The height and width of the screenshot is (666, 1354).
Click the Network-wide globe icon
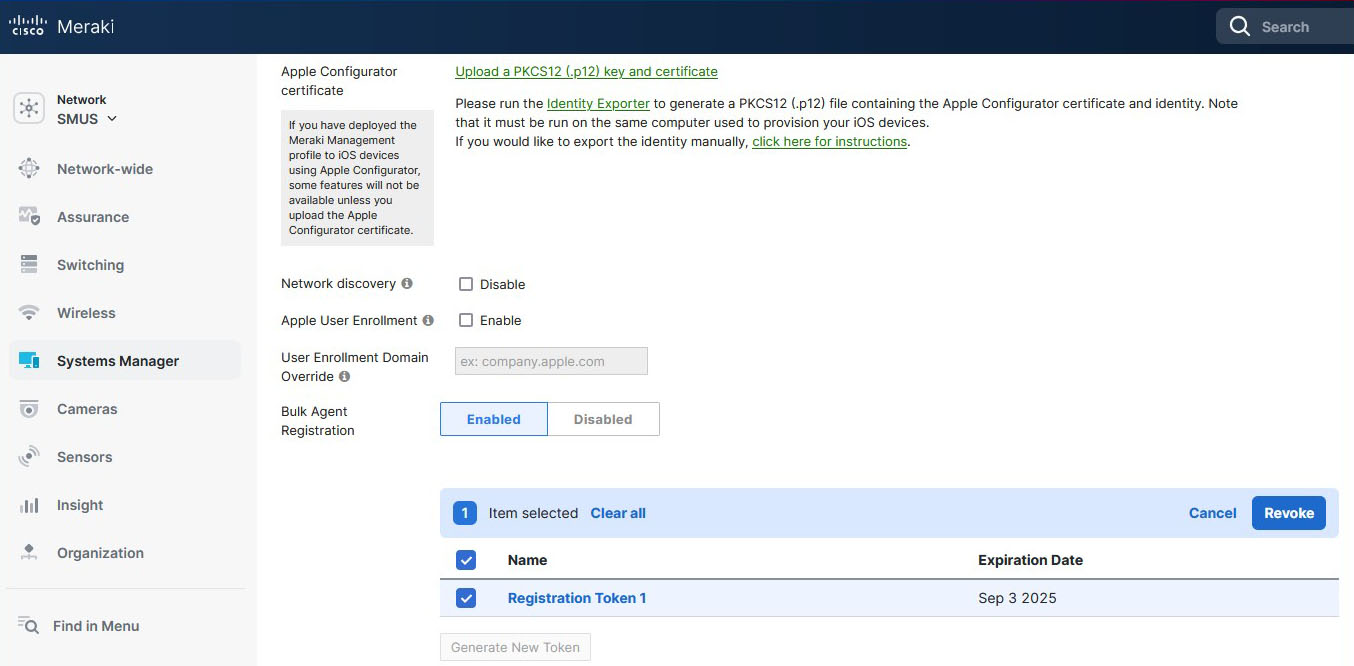(x=29, y=169)
